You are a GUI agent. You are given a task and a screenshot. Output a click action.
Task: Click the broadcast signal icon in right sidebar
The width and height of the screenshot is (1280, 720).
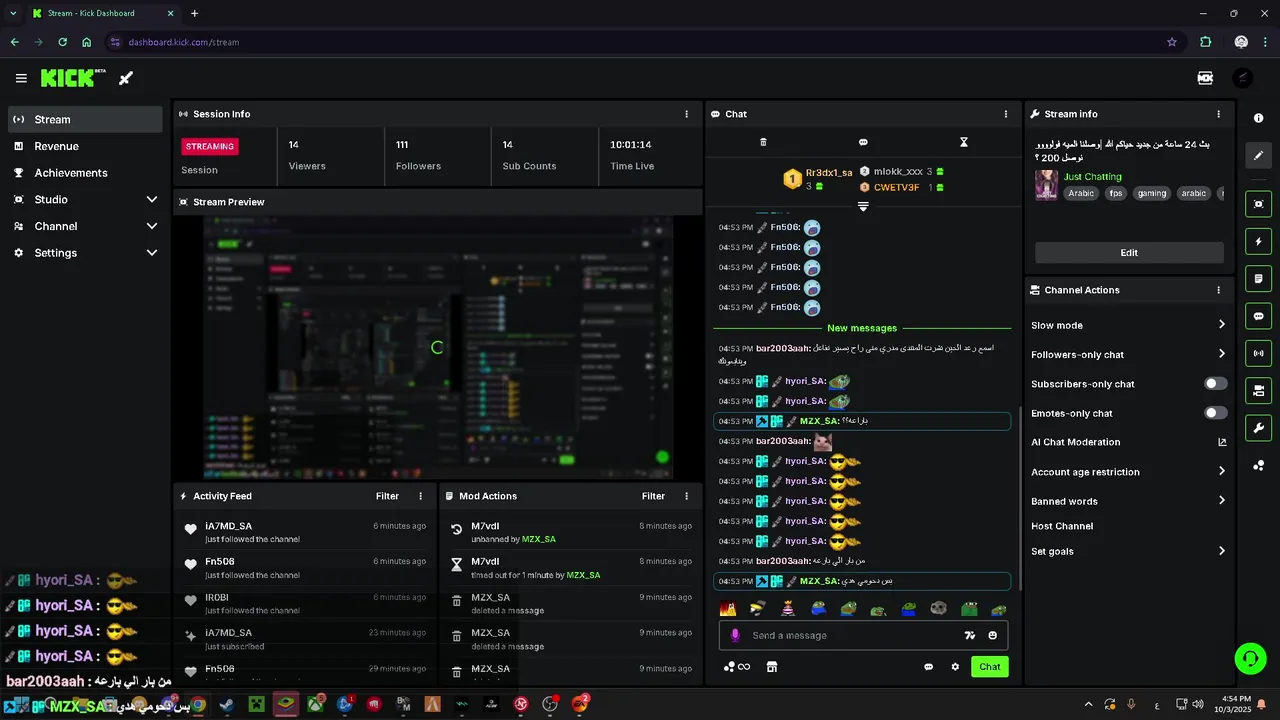1258,353
